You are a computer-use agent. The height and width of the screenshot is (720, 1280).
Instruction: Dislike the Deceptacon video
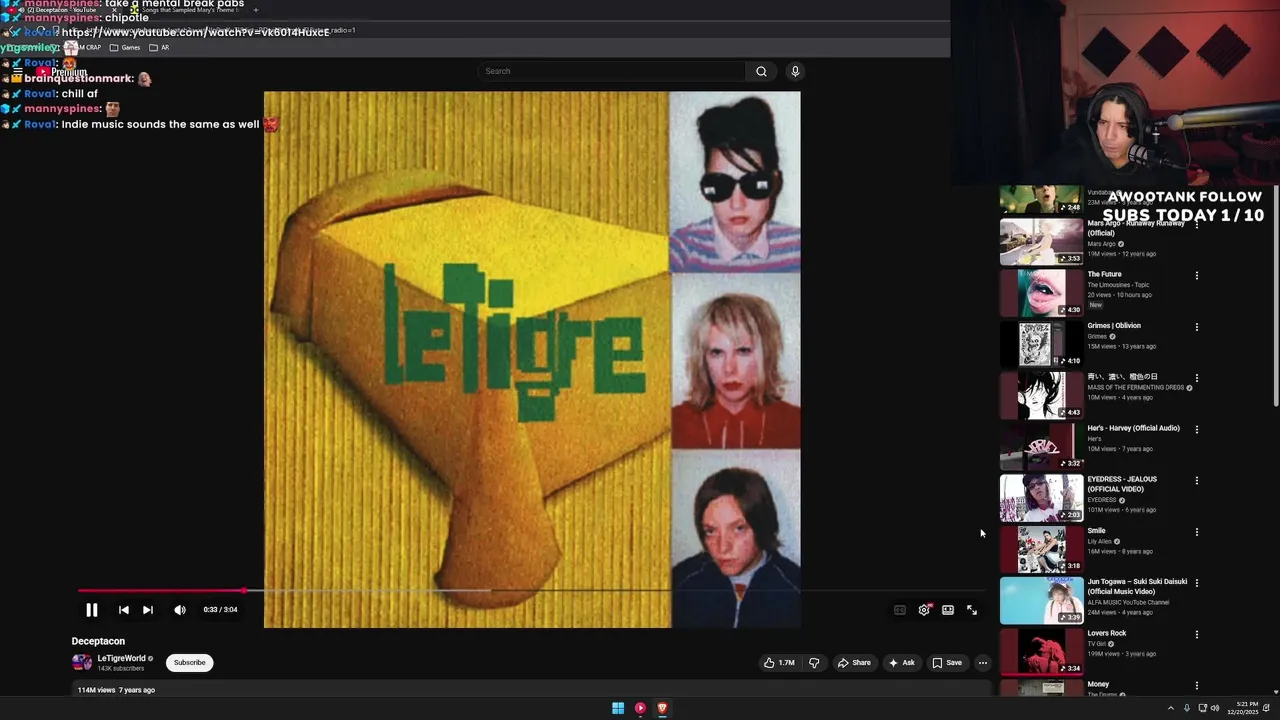(x=814, y=662)
